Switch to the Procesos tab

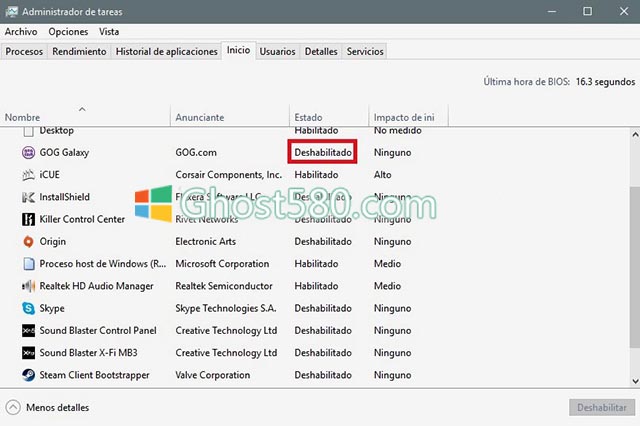pos(24,51)
